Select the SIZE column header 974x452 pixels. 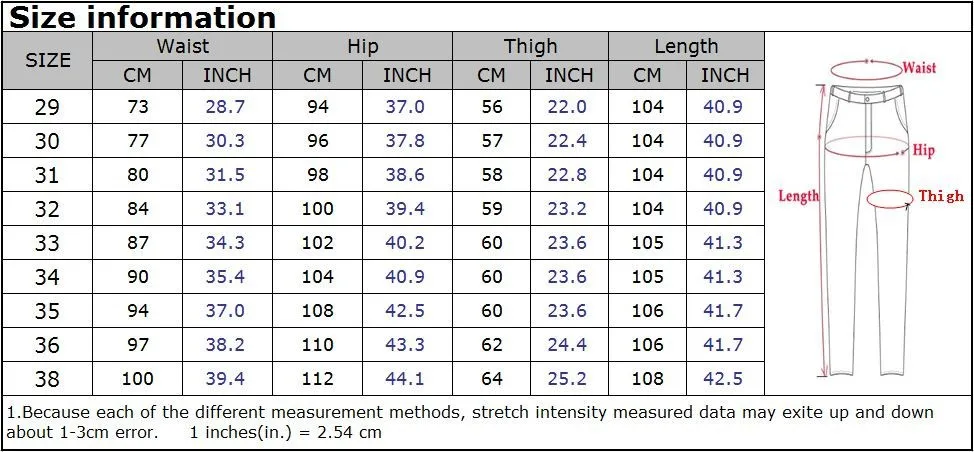click(47, 61)
